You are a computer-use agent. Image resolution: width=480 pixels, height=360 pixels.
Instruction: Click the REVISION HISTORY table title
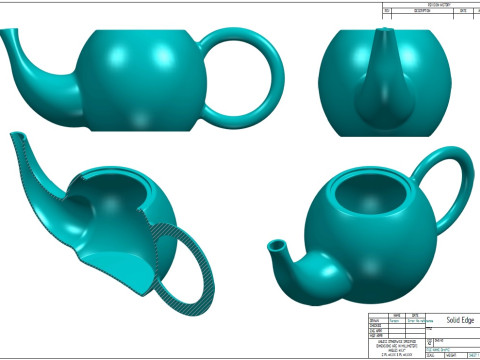click(x=439, y=5)
